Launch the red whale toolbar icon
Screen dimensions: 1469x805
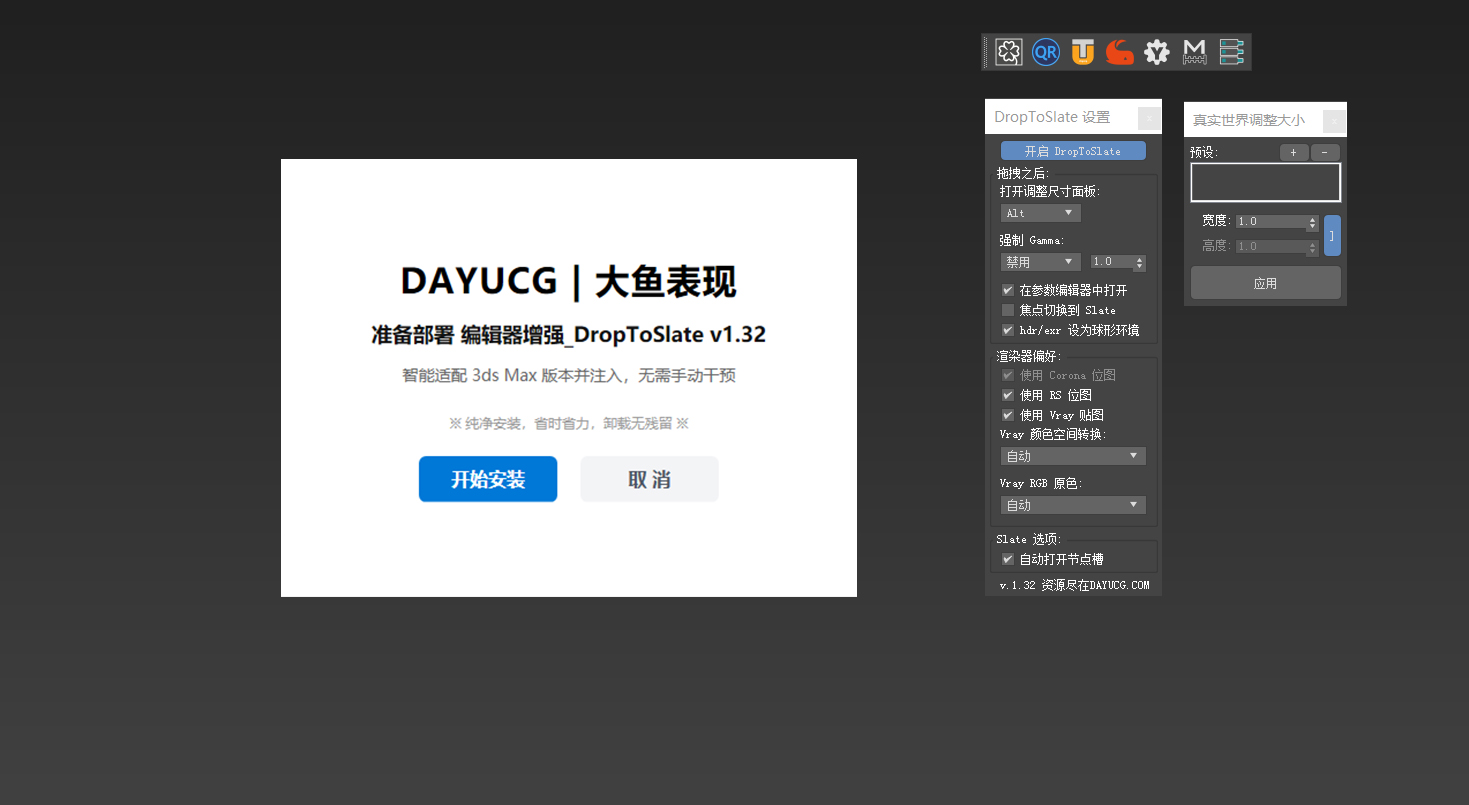[x=1120, y=52]
